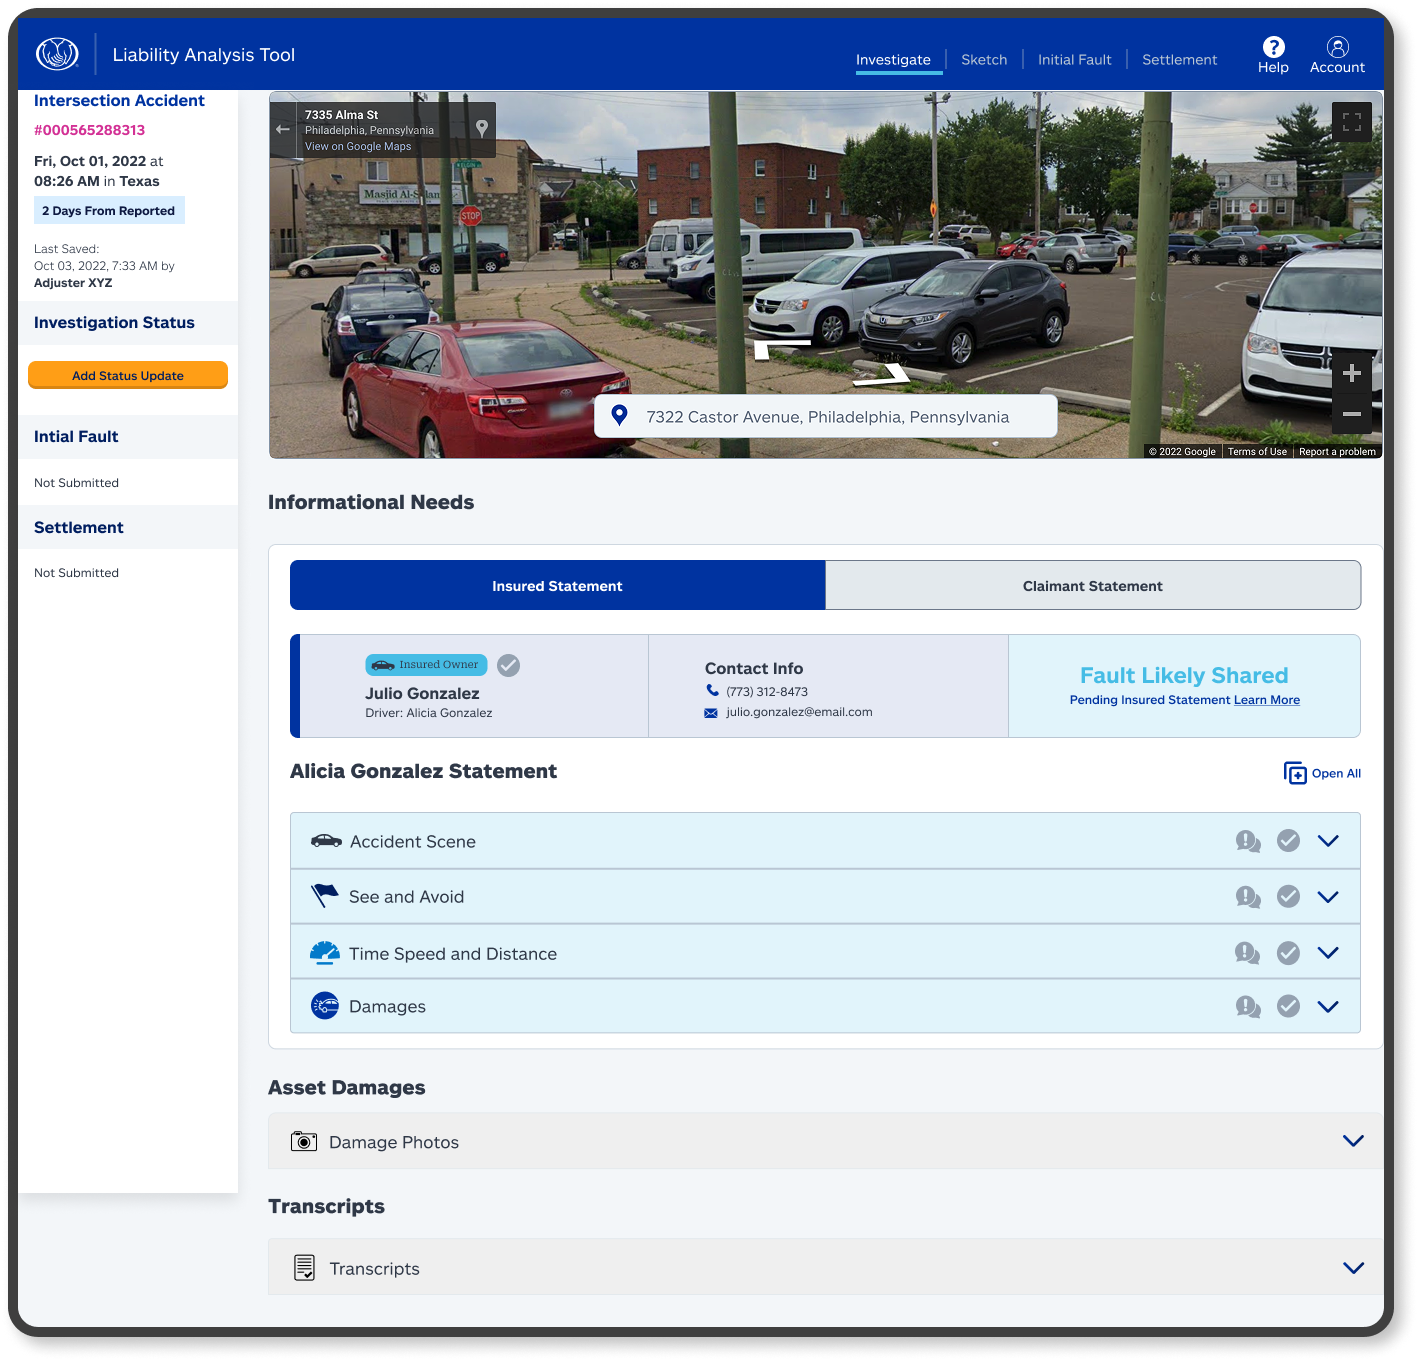Screen dimensions: 1418x1361
Task: Toggle the Time Speed and Distance checkmark
Action: point(1289,953)
